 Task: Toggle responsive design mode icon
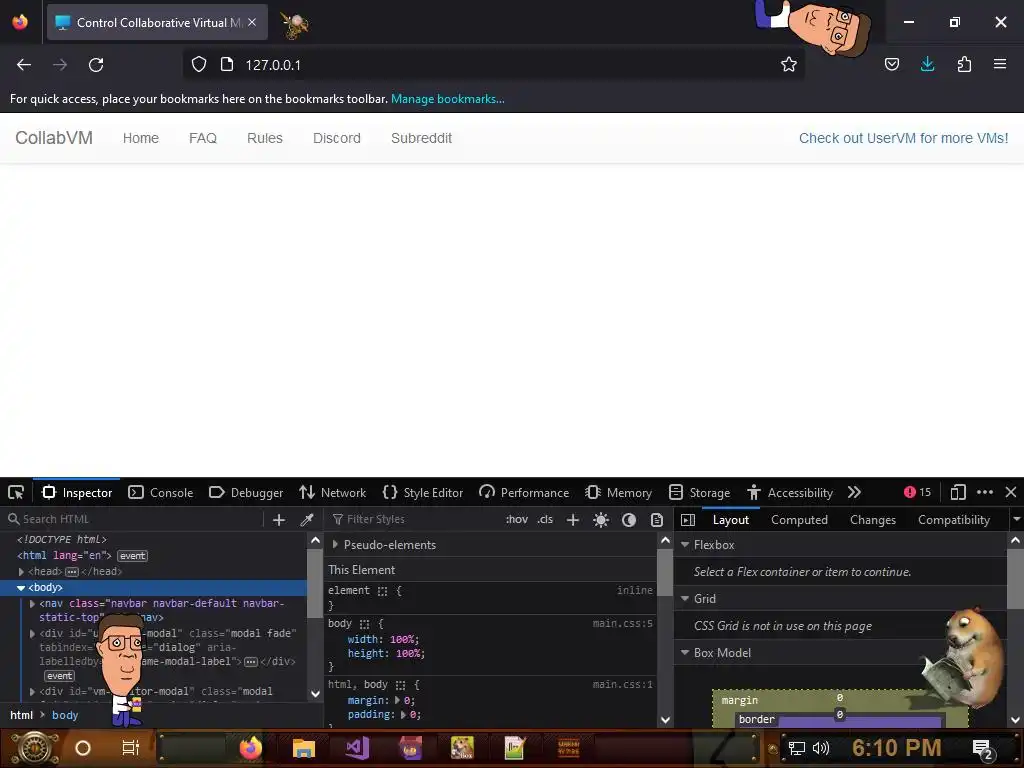click(x=957, y=492)
